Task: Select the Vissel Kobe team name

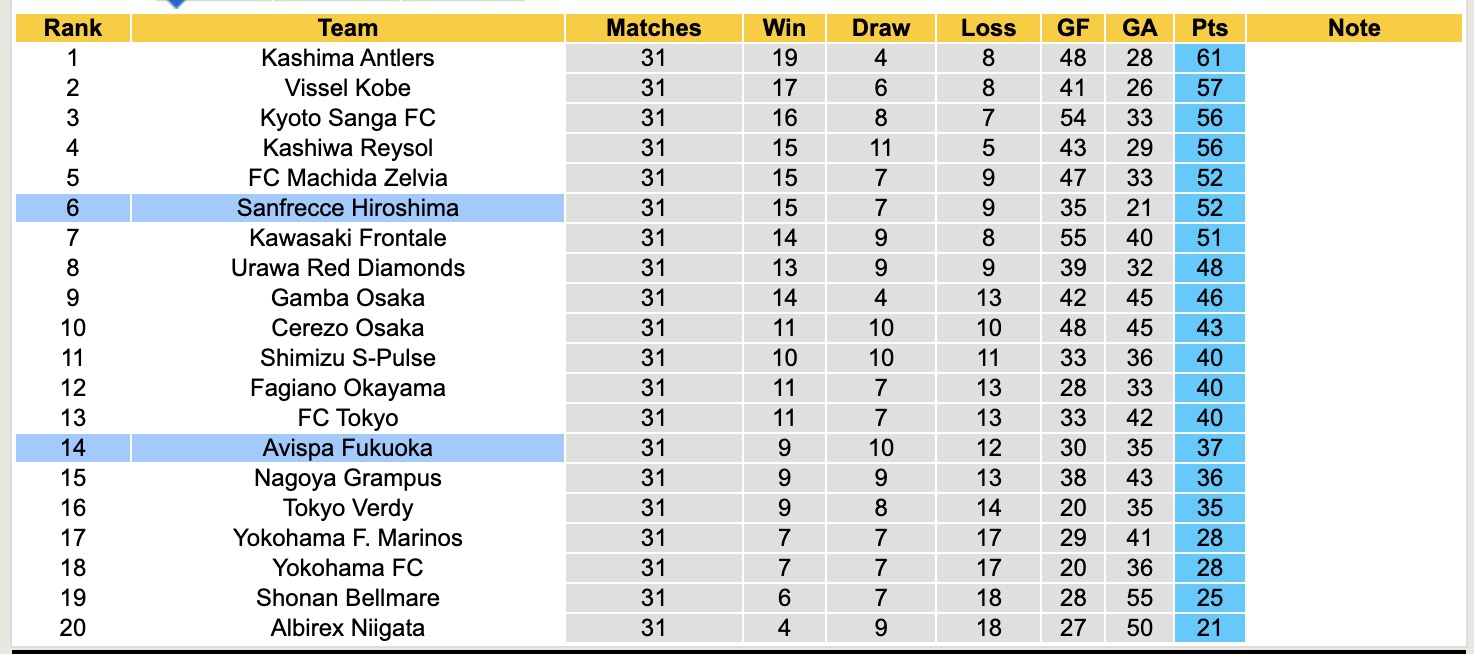Action: pyautogui.click(x=347, y=88)
